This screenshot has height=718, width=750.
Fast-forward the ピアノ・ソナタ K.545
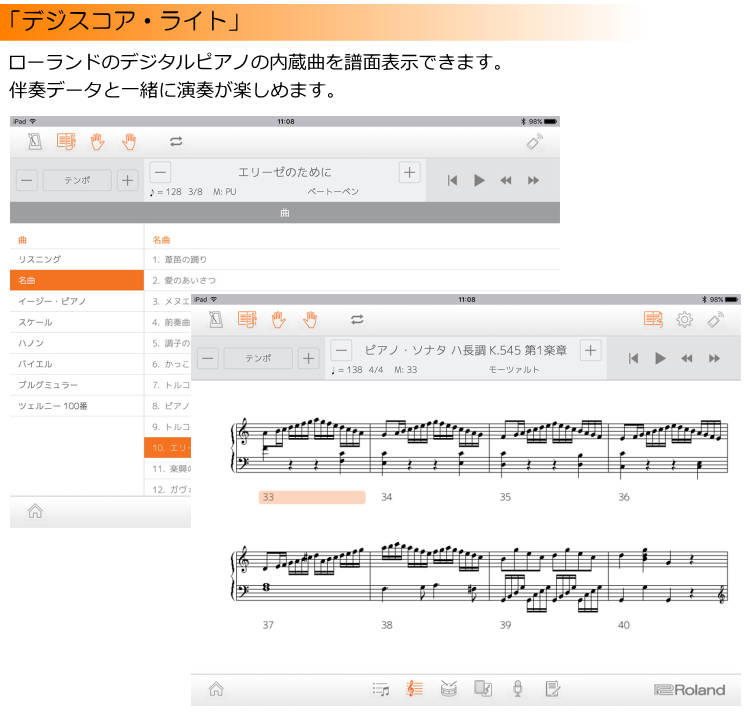715,358
